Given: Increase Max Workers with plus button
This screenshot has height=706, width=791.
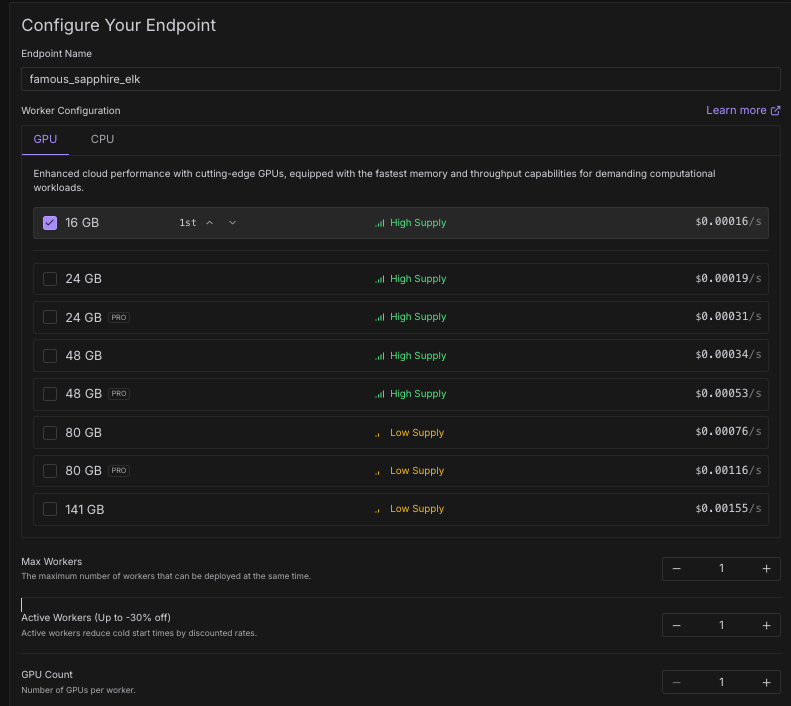Looking at the screenshot, I should 766,569.
